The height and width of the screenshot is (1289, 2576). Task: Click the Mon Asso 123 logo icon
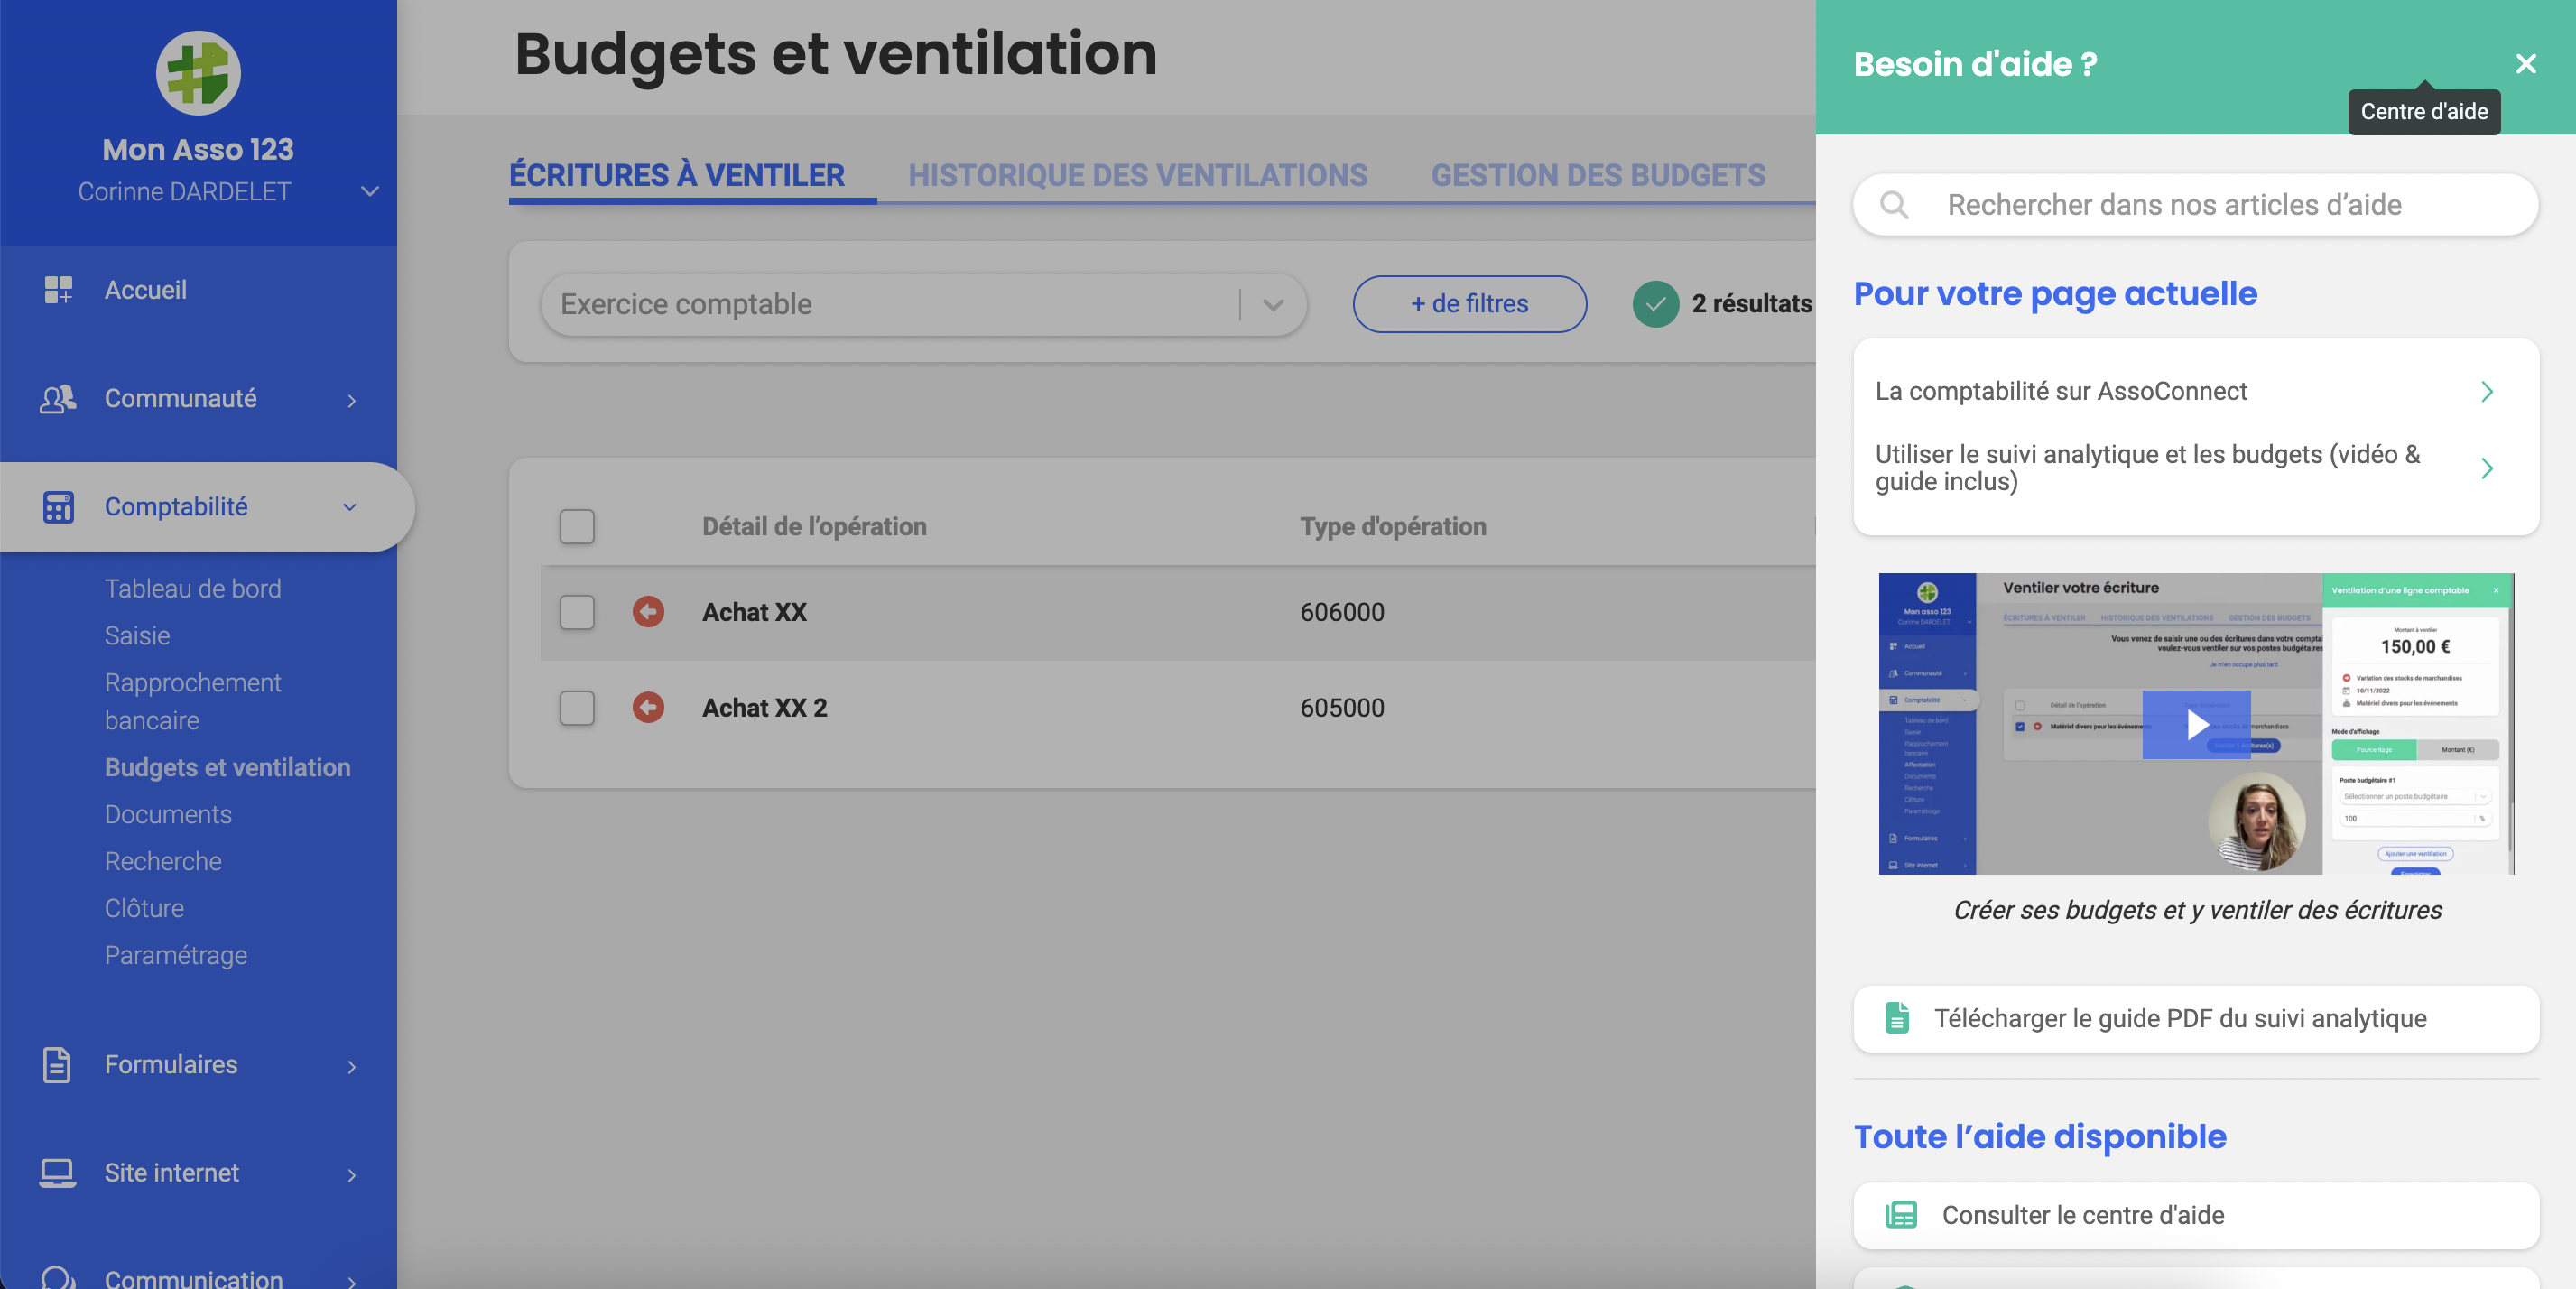coord(198,73)
